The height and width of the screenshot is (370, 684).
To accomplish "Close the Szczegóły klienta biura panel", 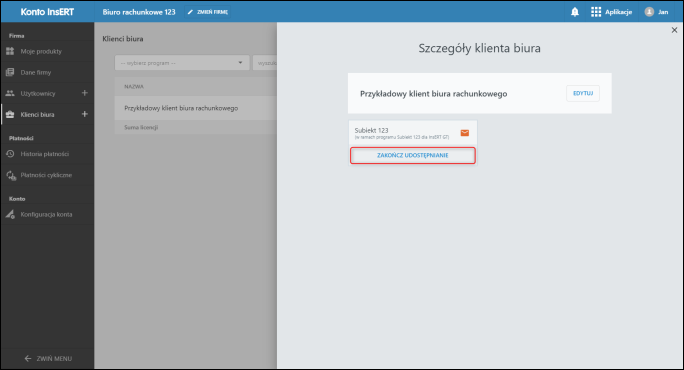I will pos(674,30).
